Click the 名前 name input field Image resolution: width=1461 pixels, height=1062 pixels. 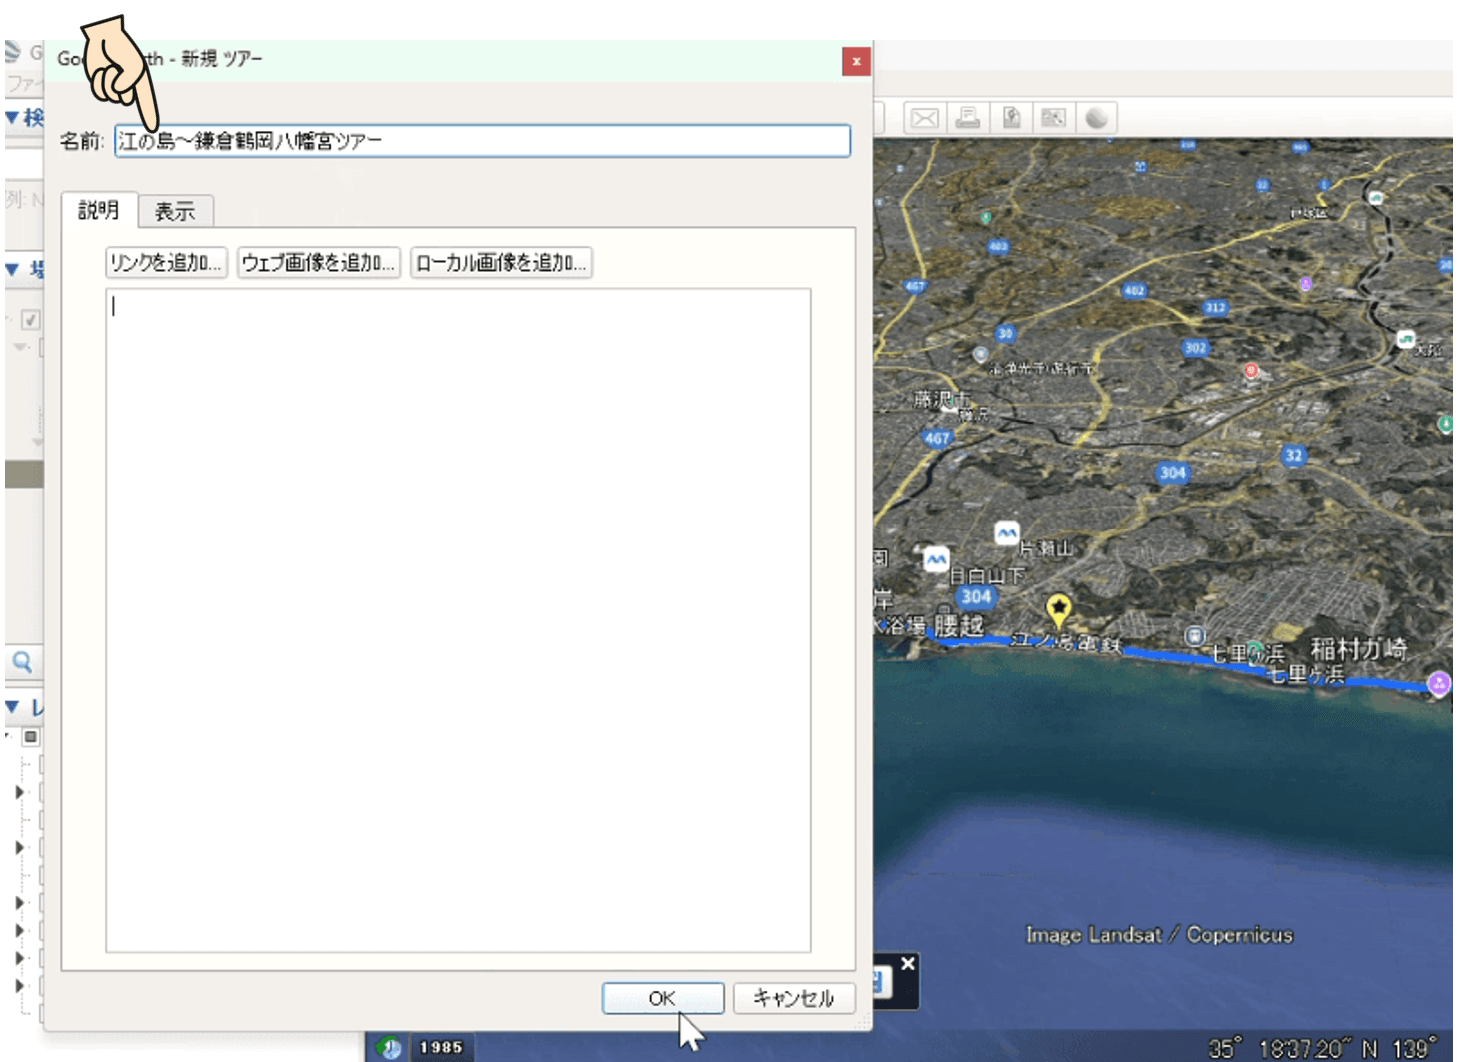(482, 141)
